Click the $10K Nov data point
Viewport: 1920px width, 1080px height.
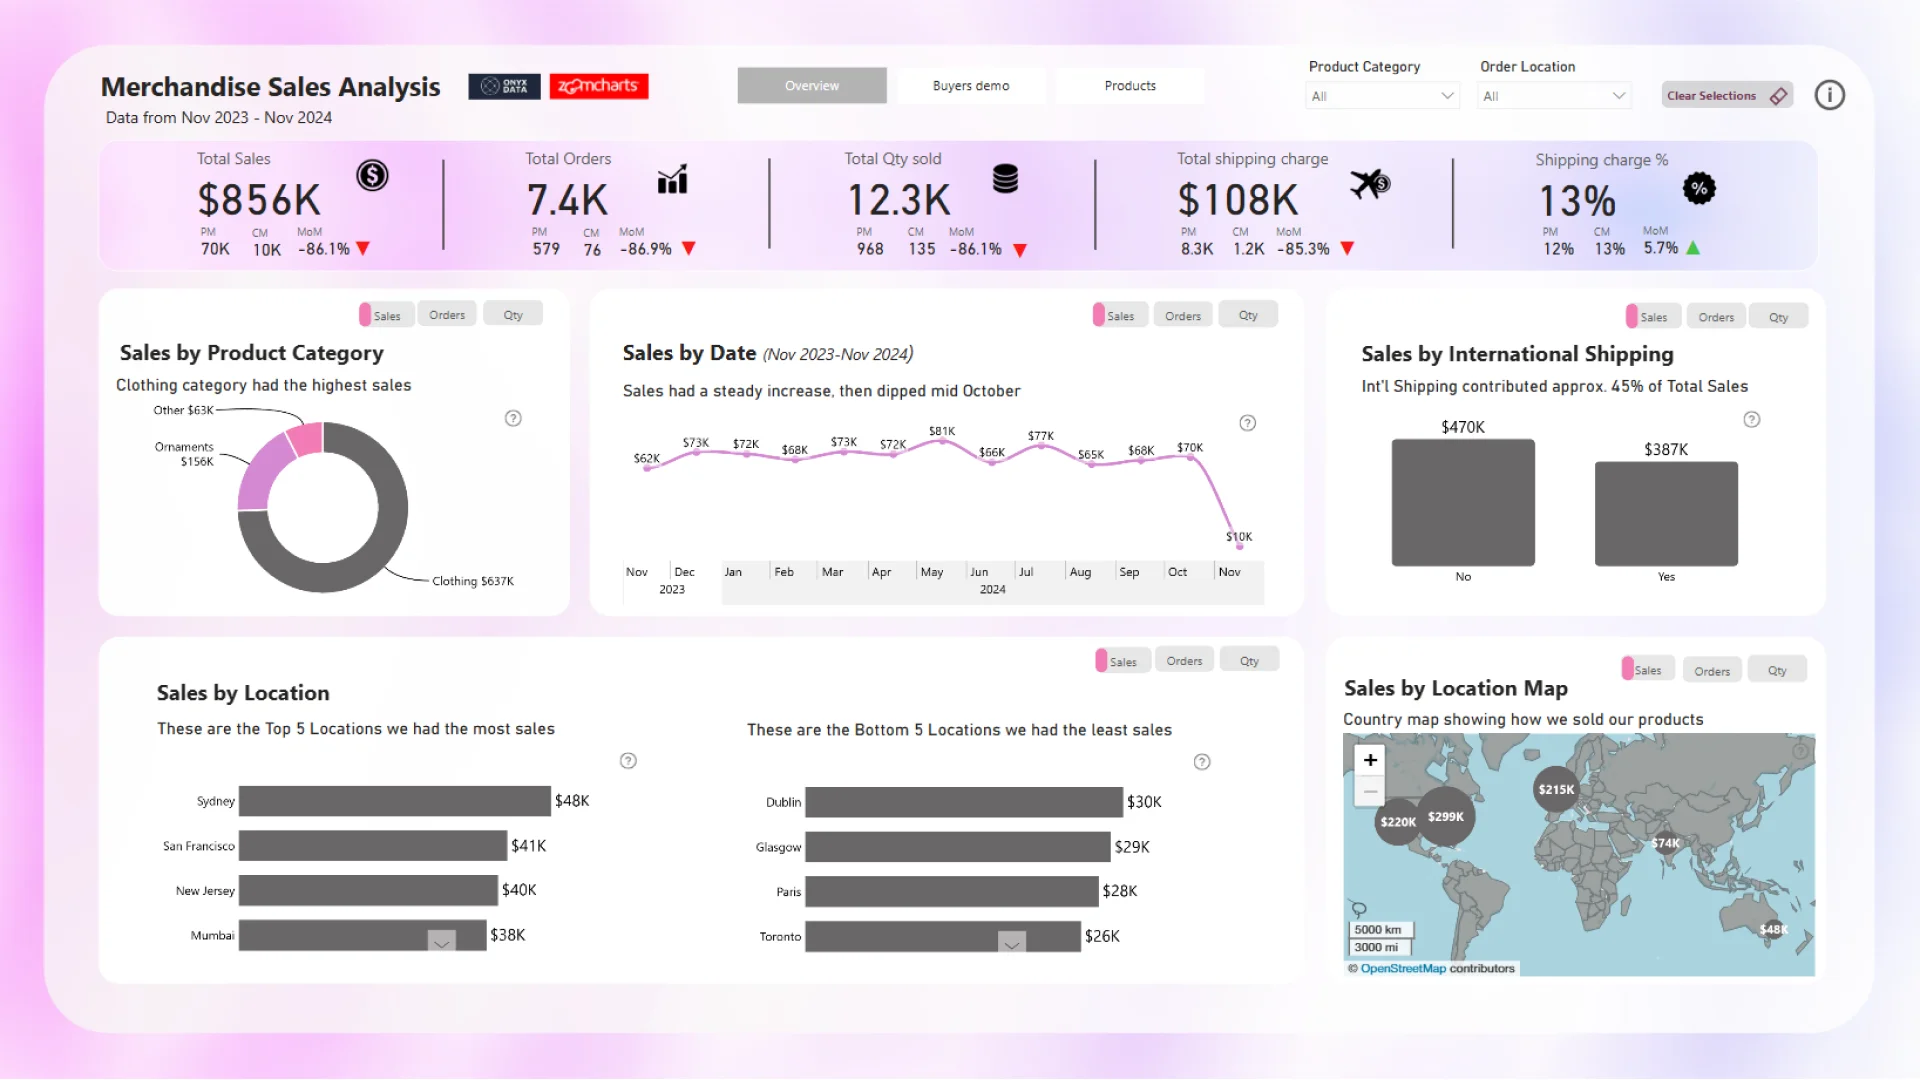pyautogui.click(x=1240, y=545)
